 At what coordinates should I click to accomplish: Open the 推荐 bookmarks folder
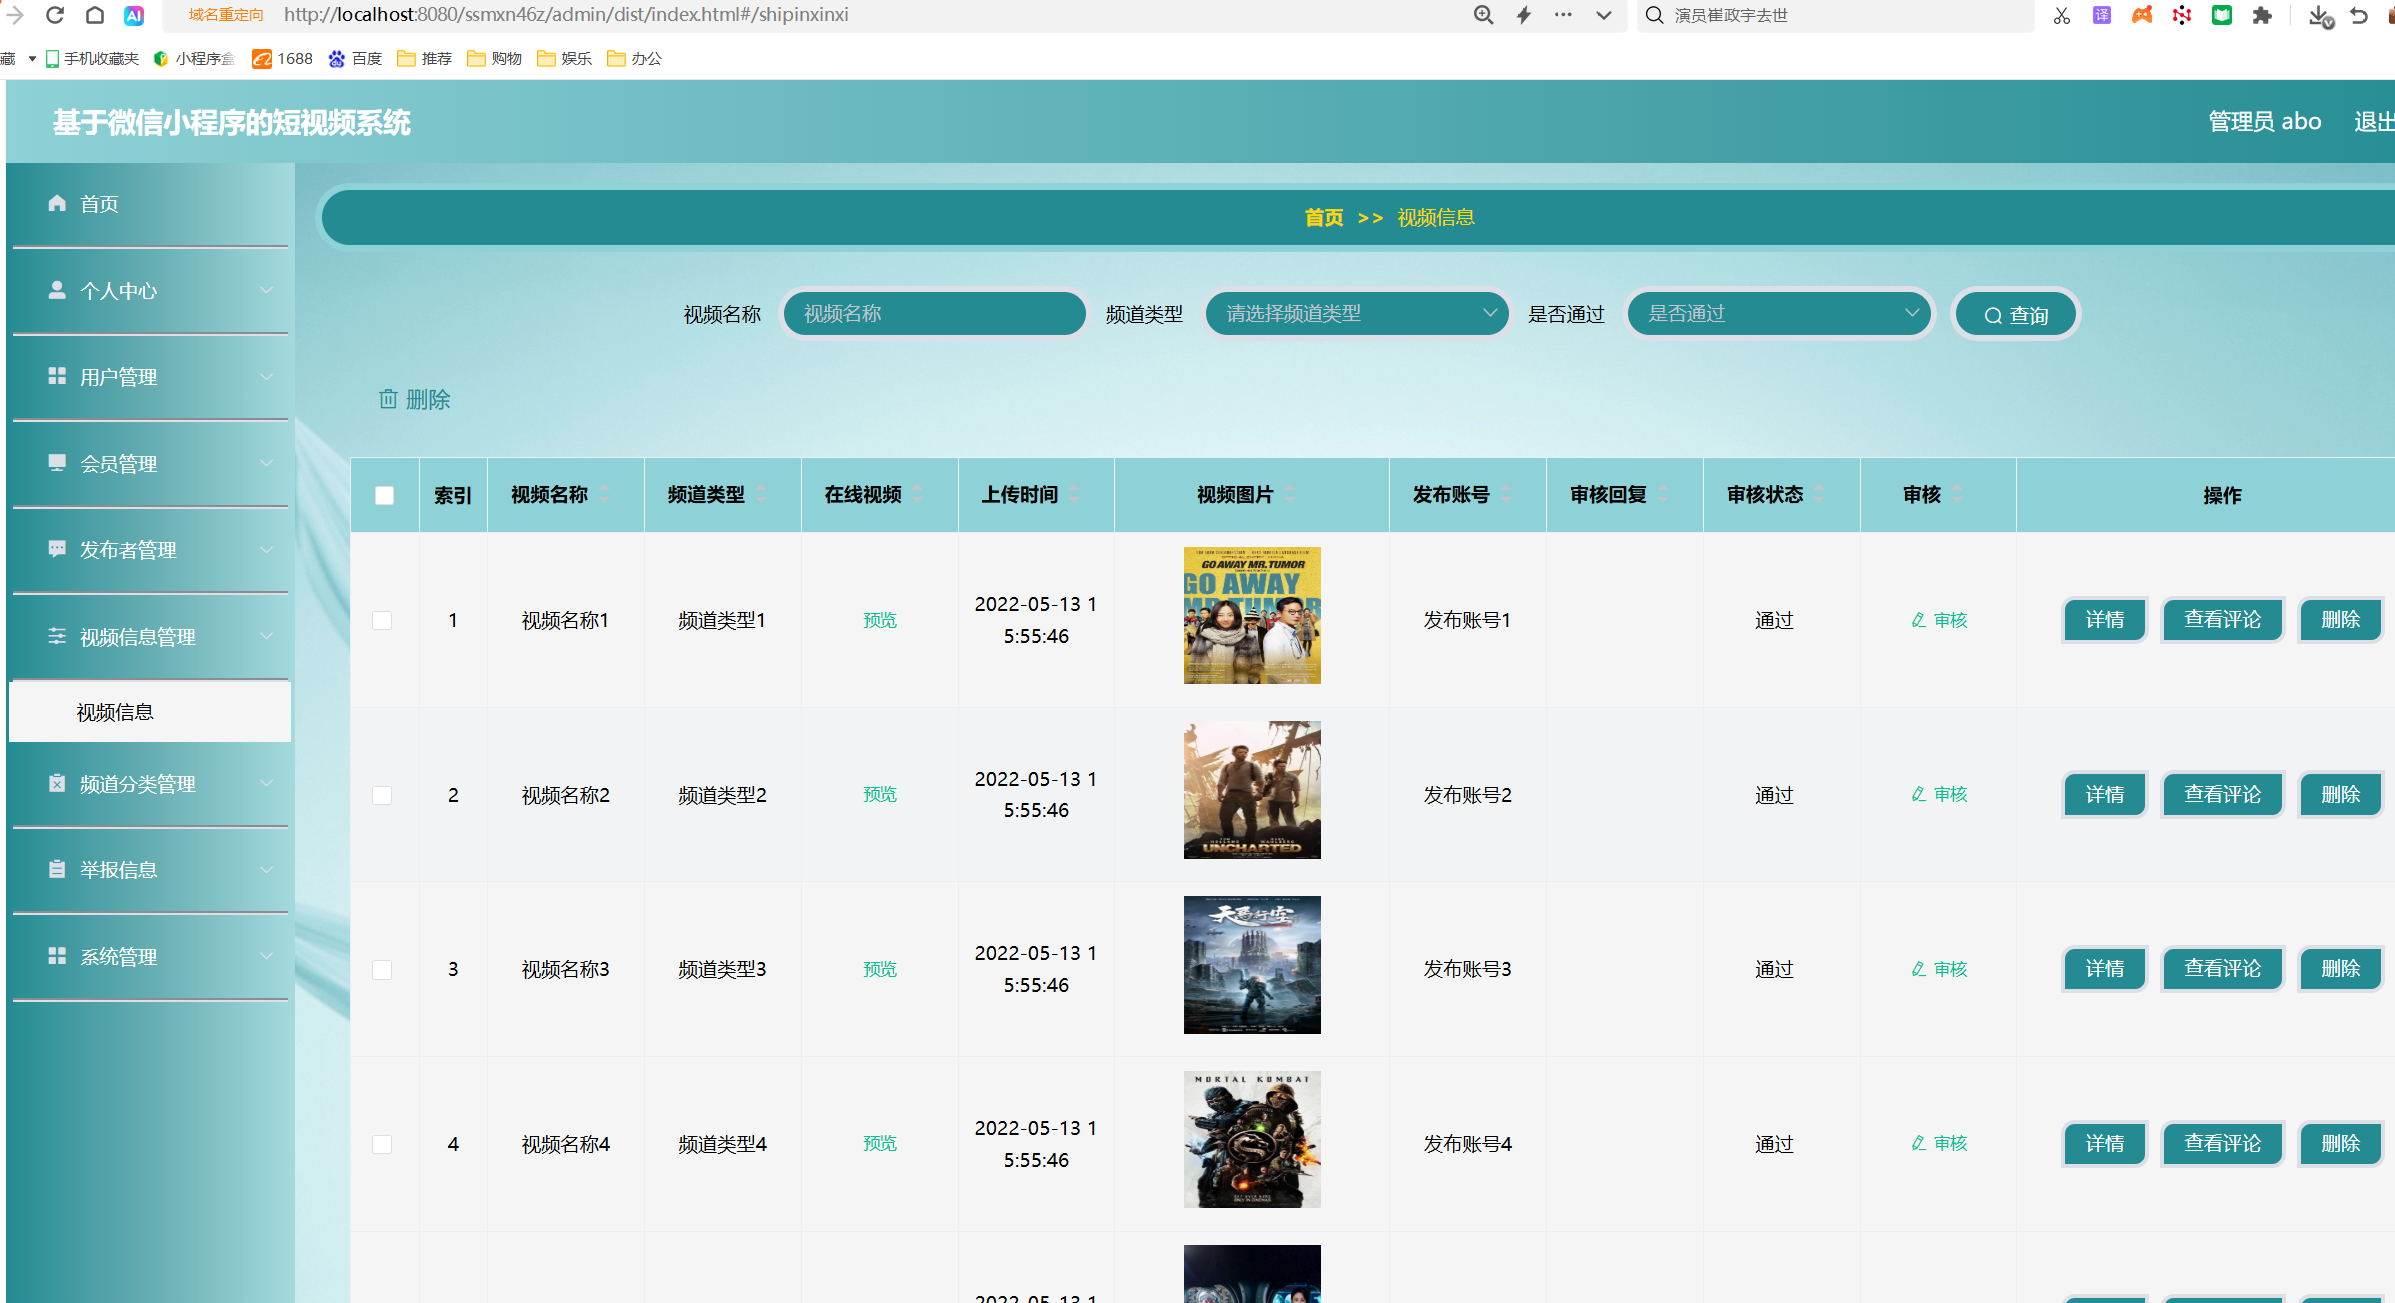425,59
